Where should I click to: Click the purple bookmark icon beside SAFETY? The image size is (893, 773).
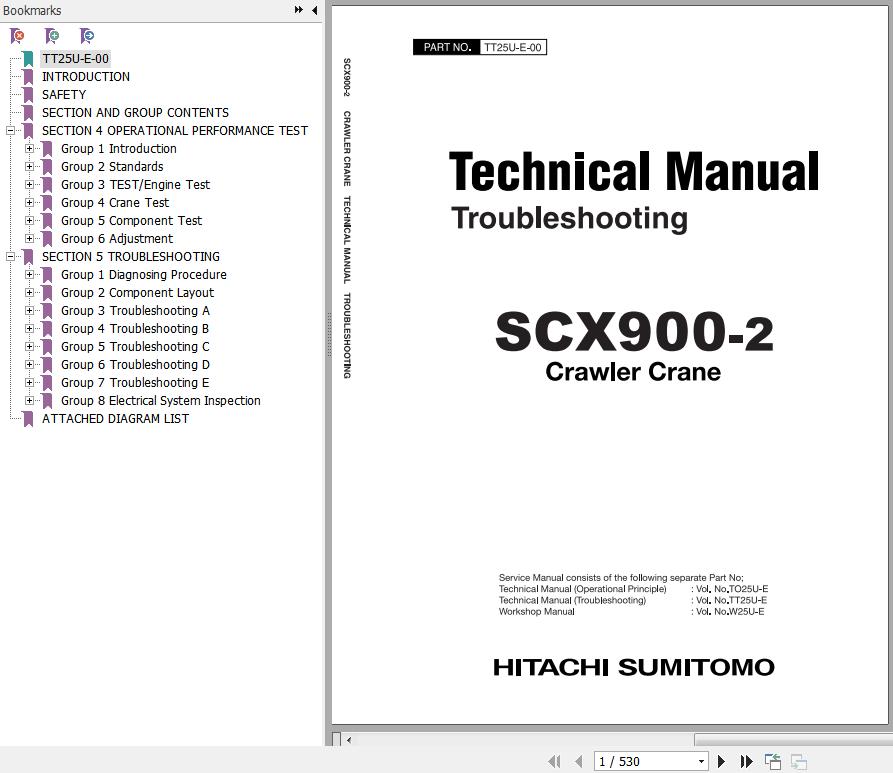click(28, 95)
